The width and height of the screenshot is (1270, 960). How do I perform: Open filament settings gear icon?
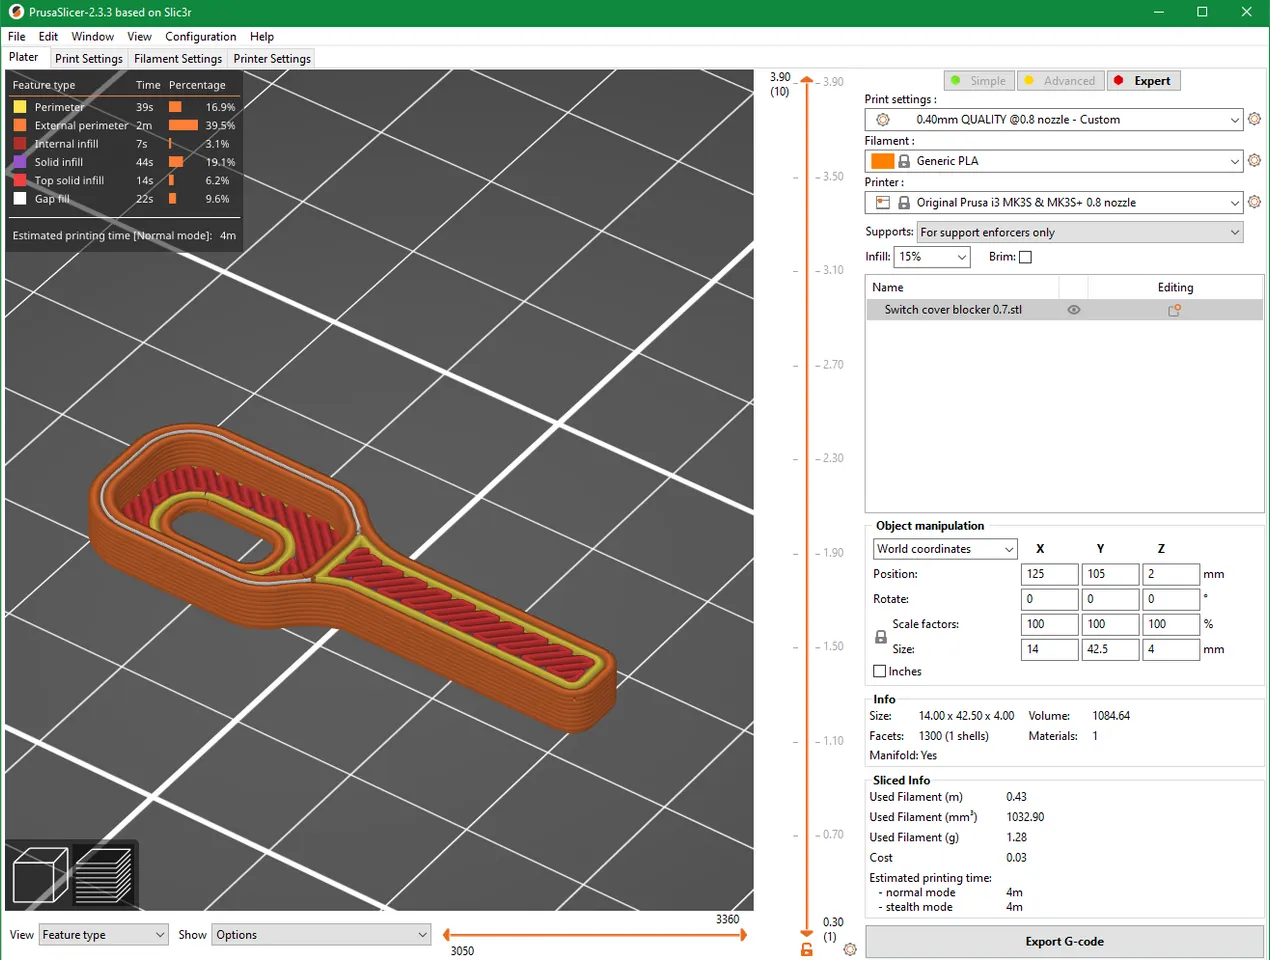1254,161
